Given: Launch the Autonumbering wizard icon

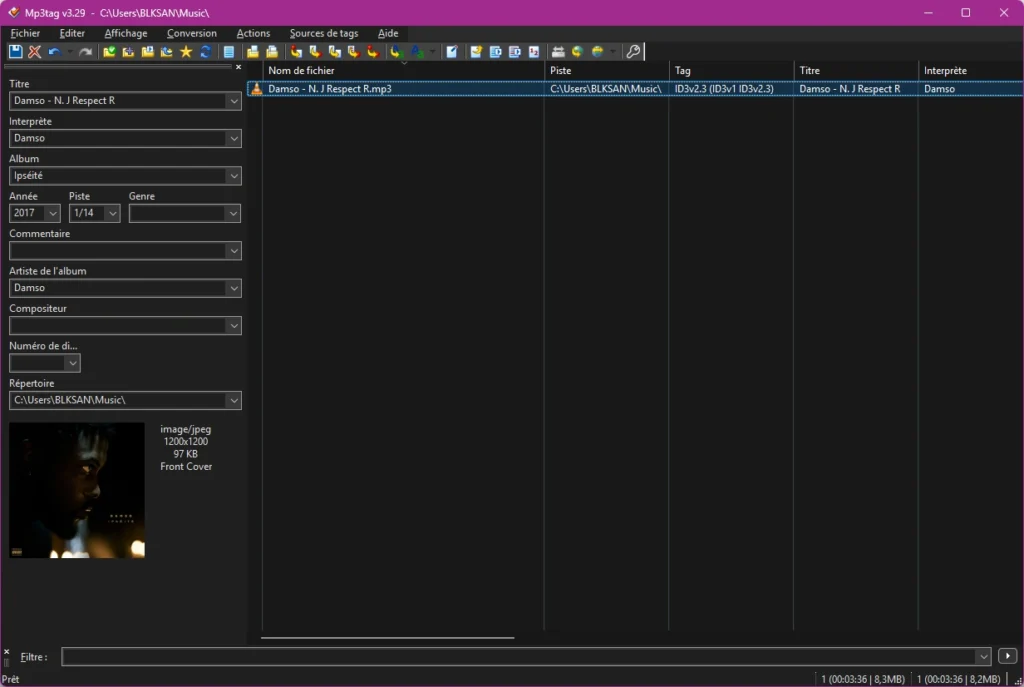Looking at the screenshot, I should (534, 52).
